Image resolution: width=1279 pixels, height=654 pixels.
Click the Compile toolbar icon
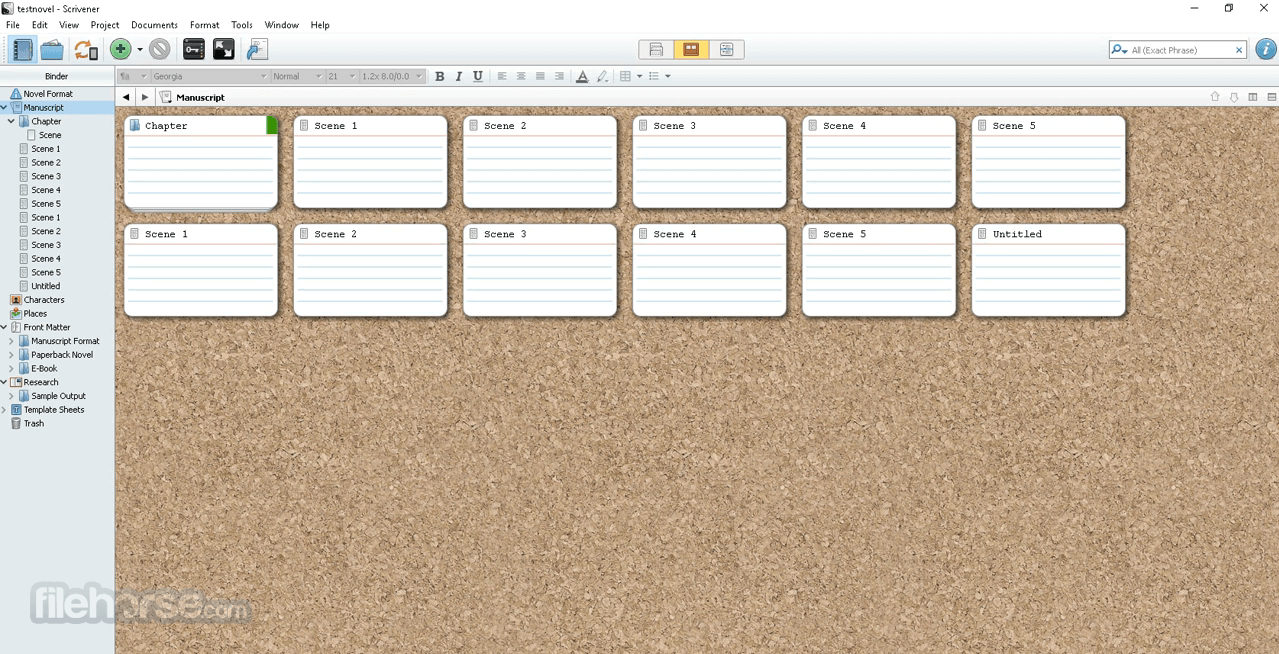257,49
